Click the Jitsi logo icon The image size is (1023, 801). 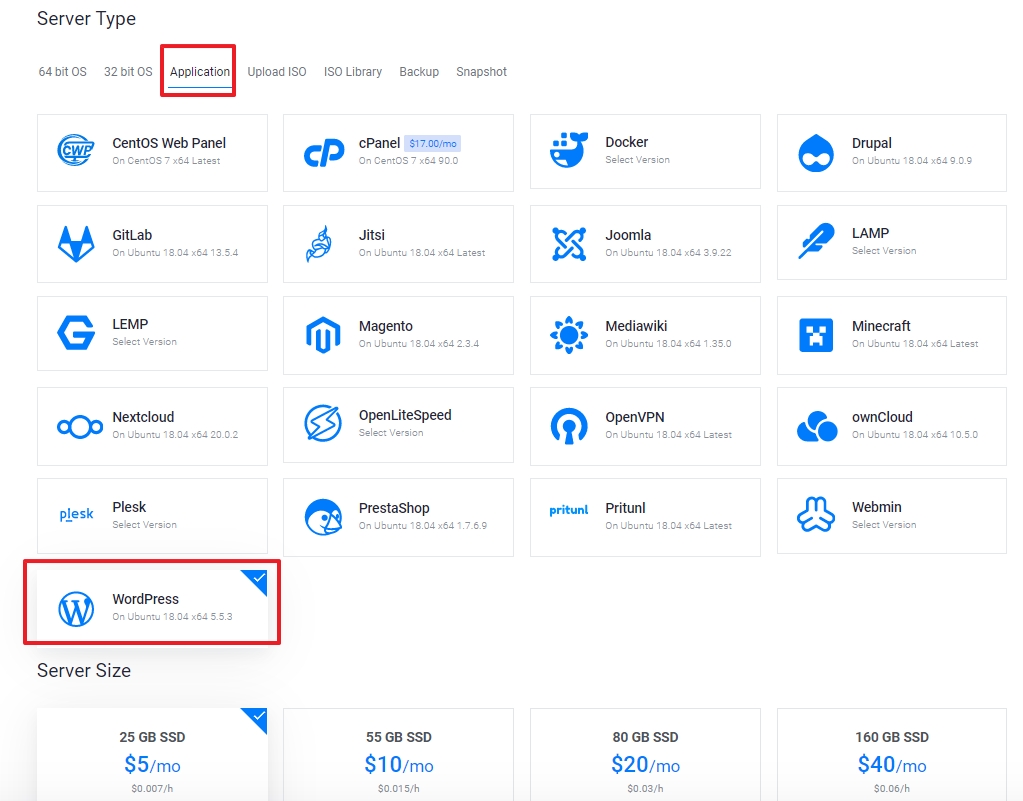[x=320, y=244]
